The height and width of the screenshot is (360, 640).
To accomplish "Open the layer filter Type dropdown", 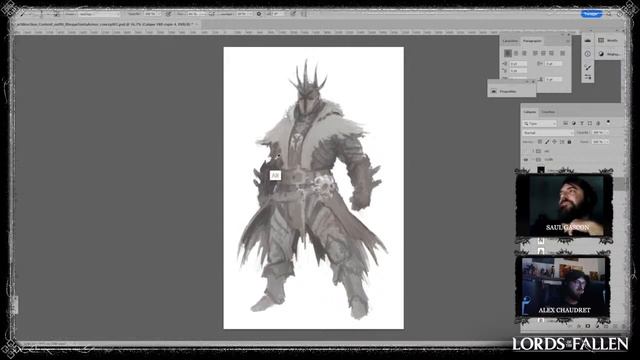I will tap(540, 123).
